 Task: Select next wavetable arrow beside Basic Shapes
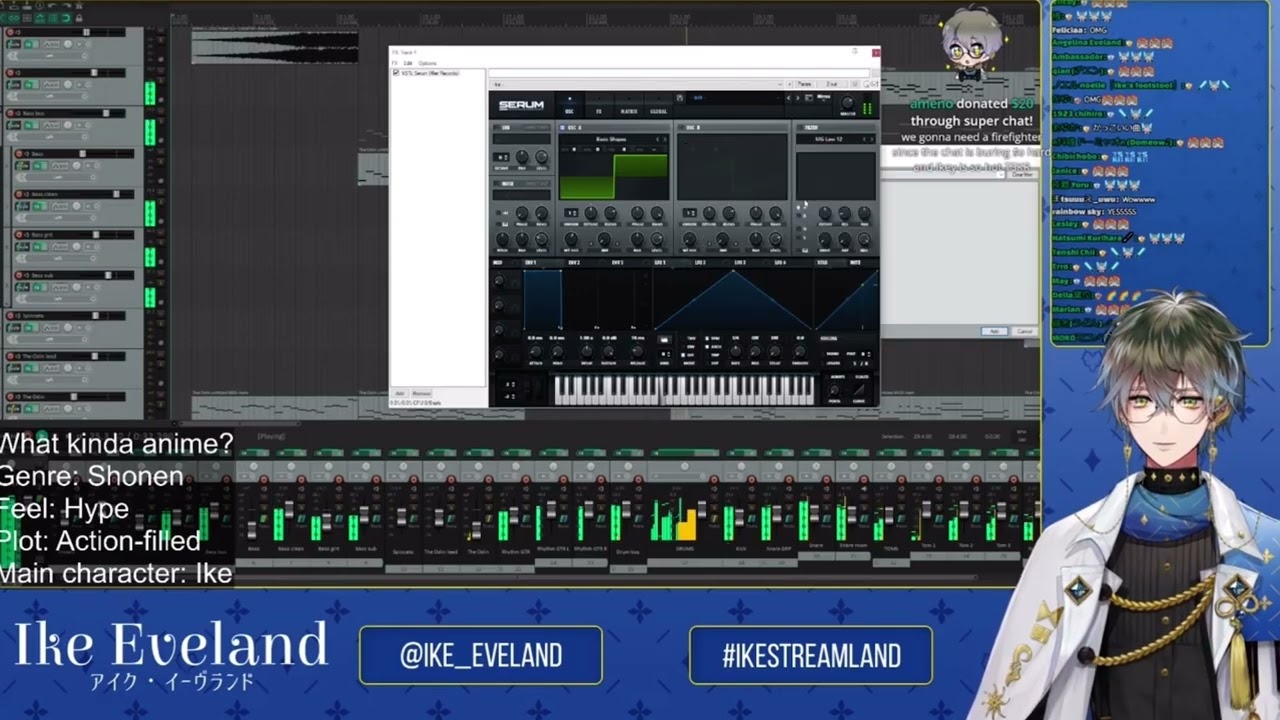click(x=665, y=139)
